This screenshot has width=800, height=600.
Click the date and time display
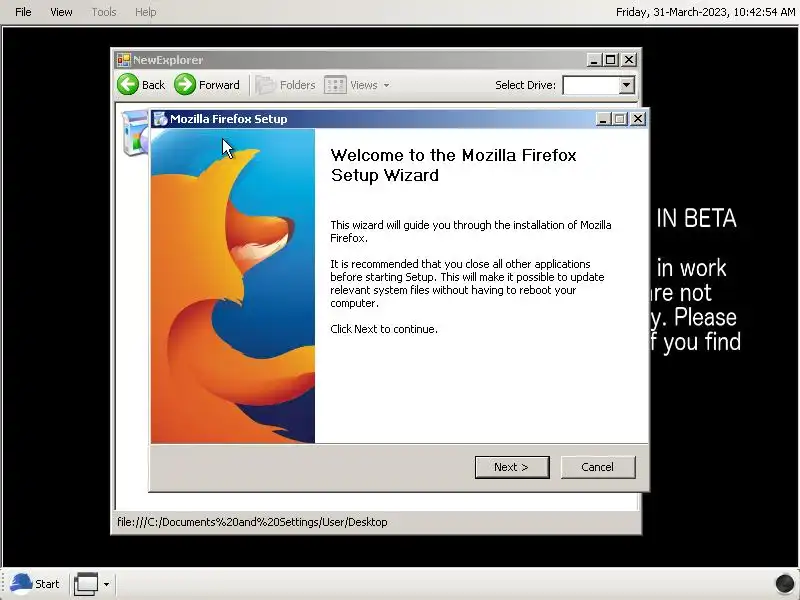coord(705,12)
